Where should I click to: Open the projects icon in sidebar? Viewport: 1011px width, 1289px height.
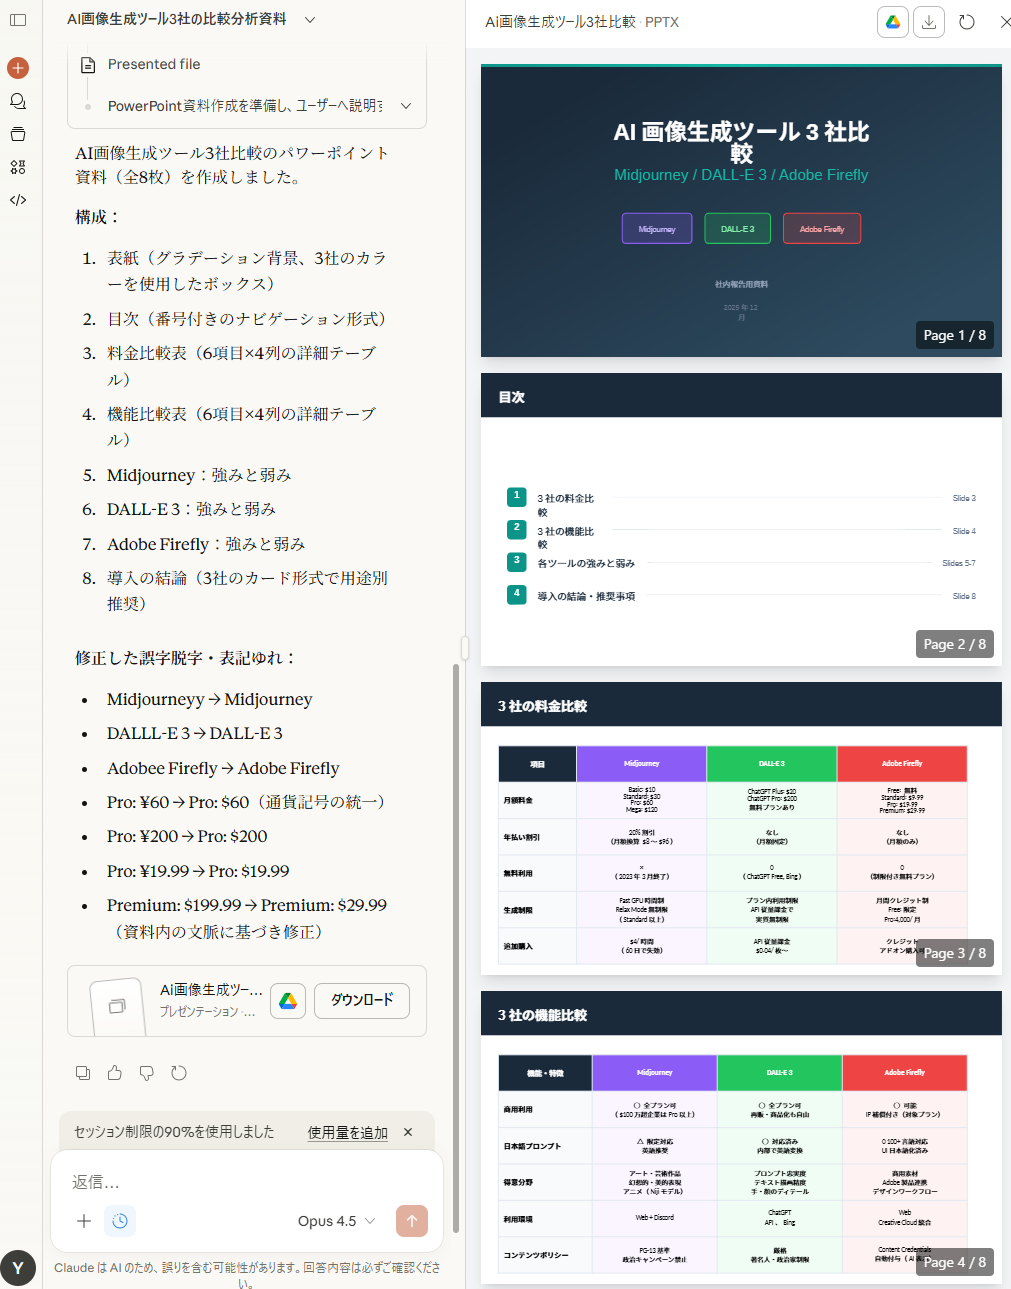click(18, 134)
